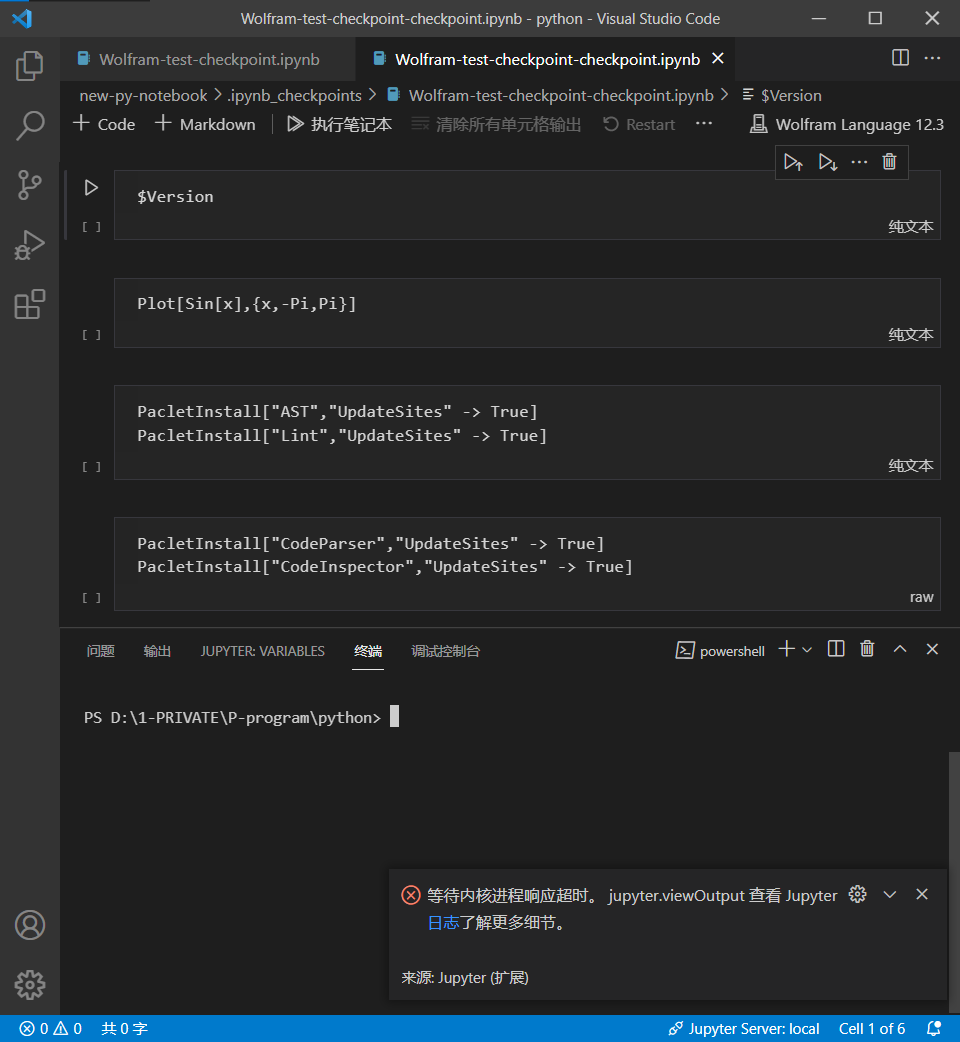Open the Search sidebar
960x1042 pixels.
point(30,125)
